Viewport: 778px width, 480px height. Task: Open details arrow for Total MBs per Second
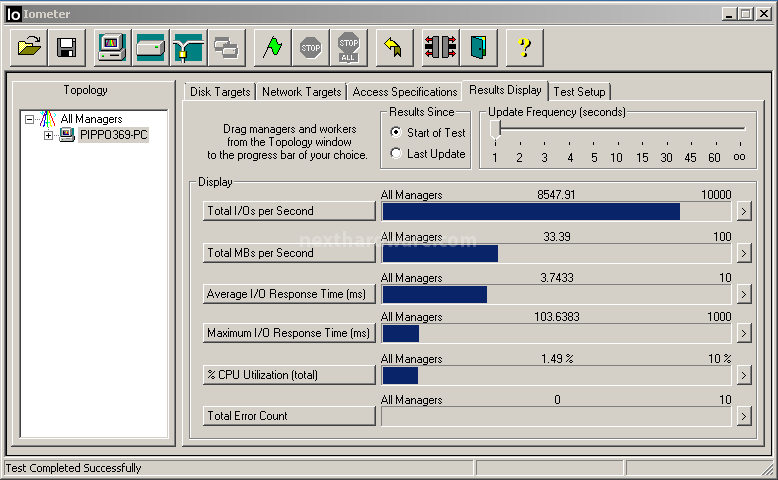pyautogui.click(x=743, y=253)
